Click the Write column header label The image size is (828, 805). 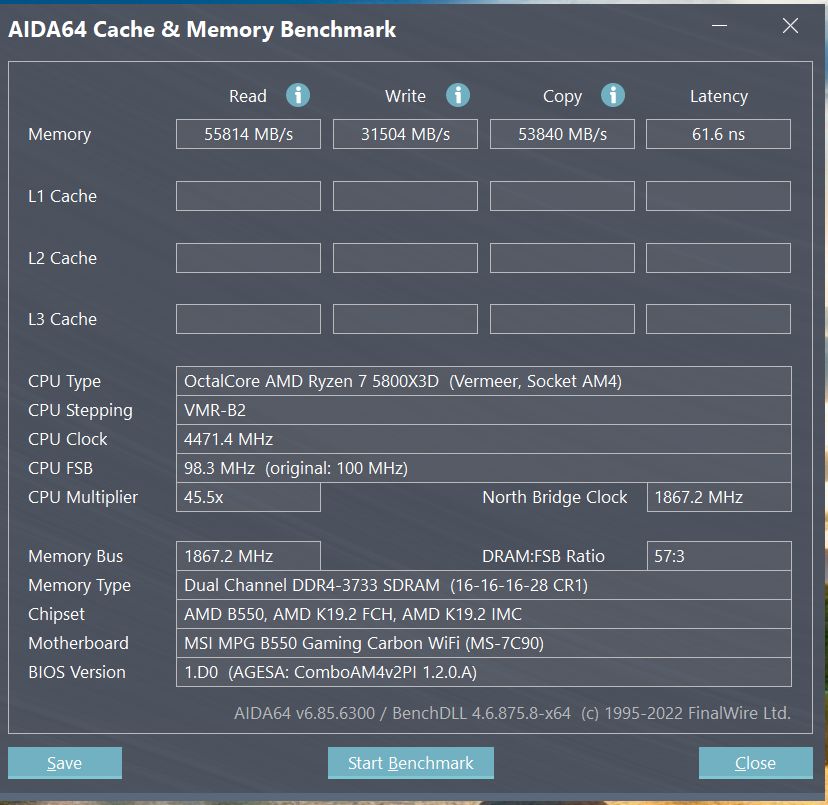(405, 96)
